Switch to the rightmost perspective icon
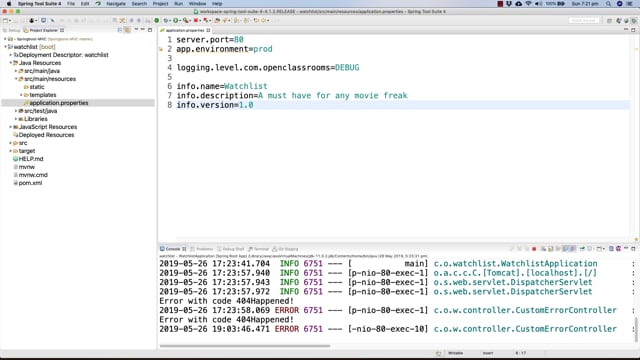The width and height of the screenshot is (640, 360). 634,20
